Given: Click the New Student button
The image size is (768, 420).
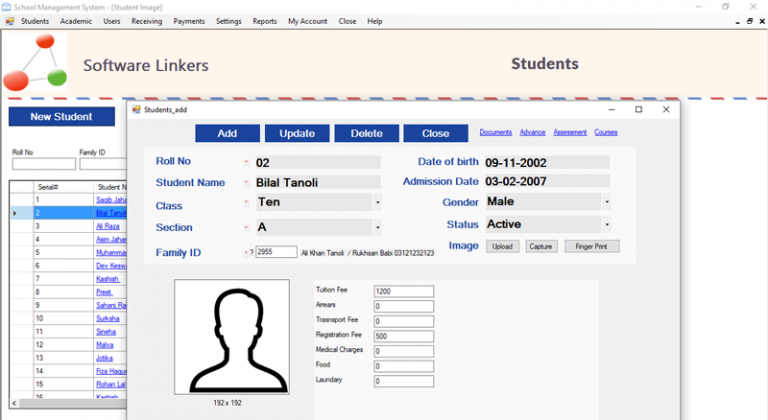Looking at the screenshot, I should [61, 117].
